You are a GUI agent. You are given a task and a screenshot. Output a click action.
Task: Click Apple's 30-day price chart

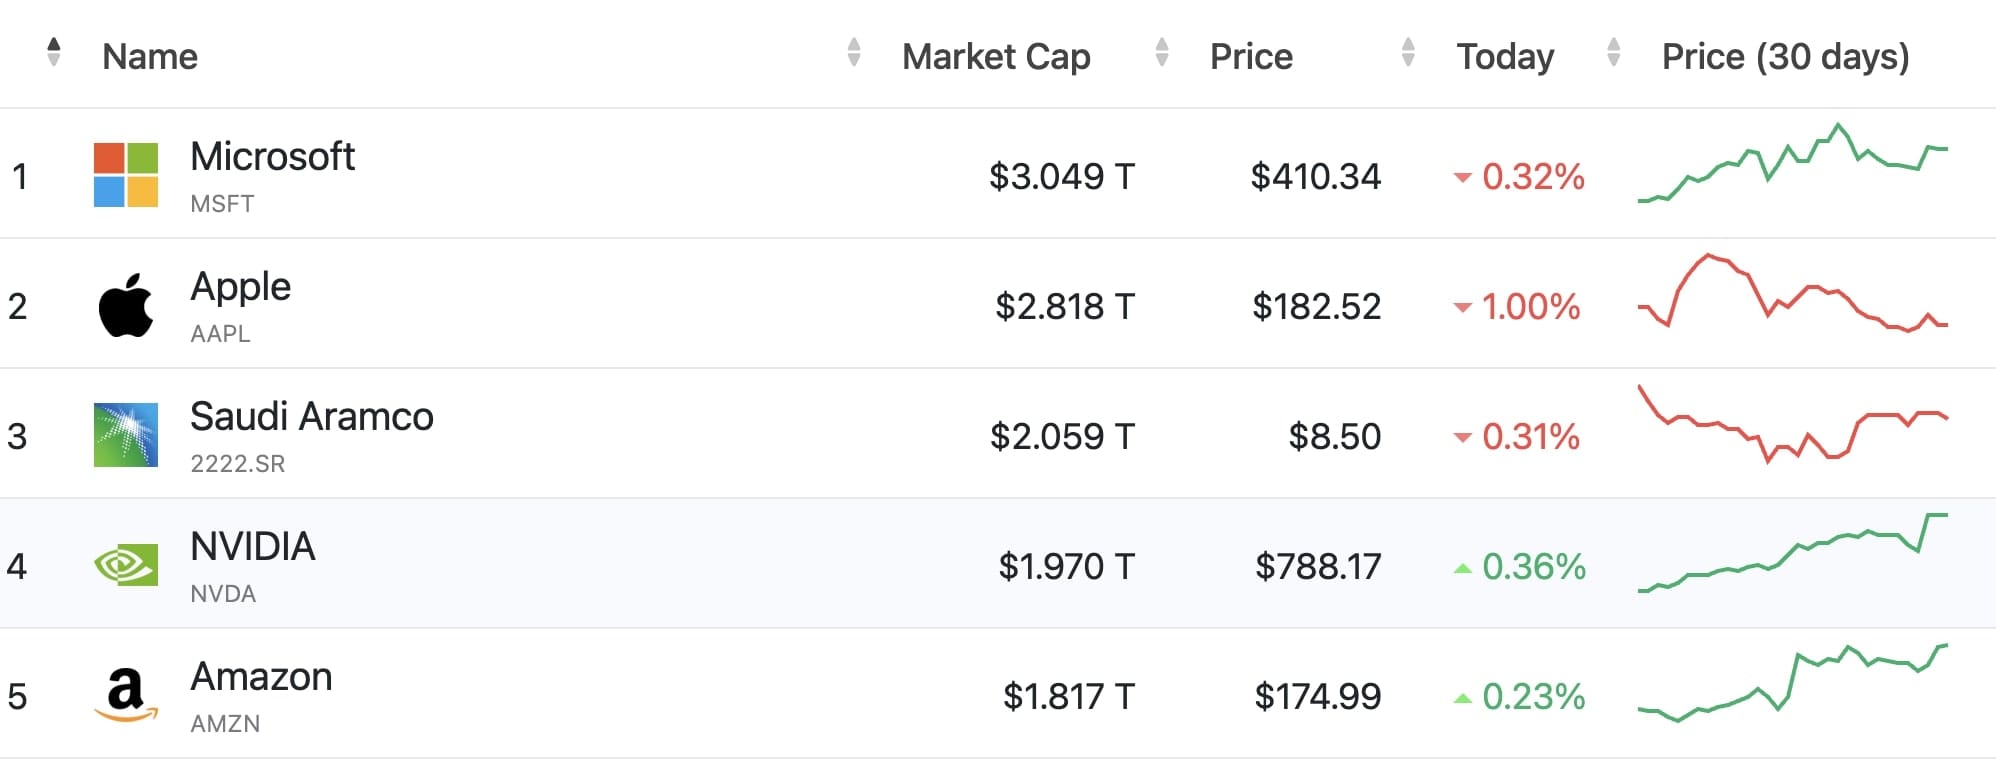point(1792,295)
